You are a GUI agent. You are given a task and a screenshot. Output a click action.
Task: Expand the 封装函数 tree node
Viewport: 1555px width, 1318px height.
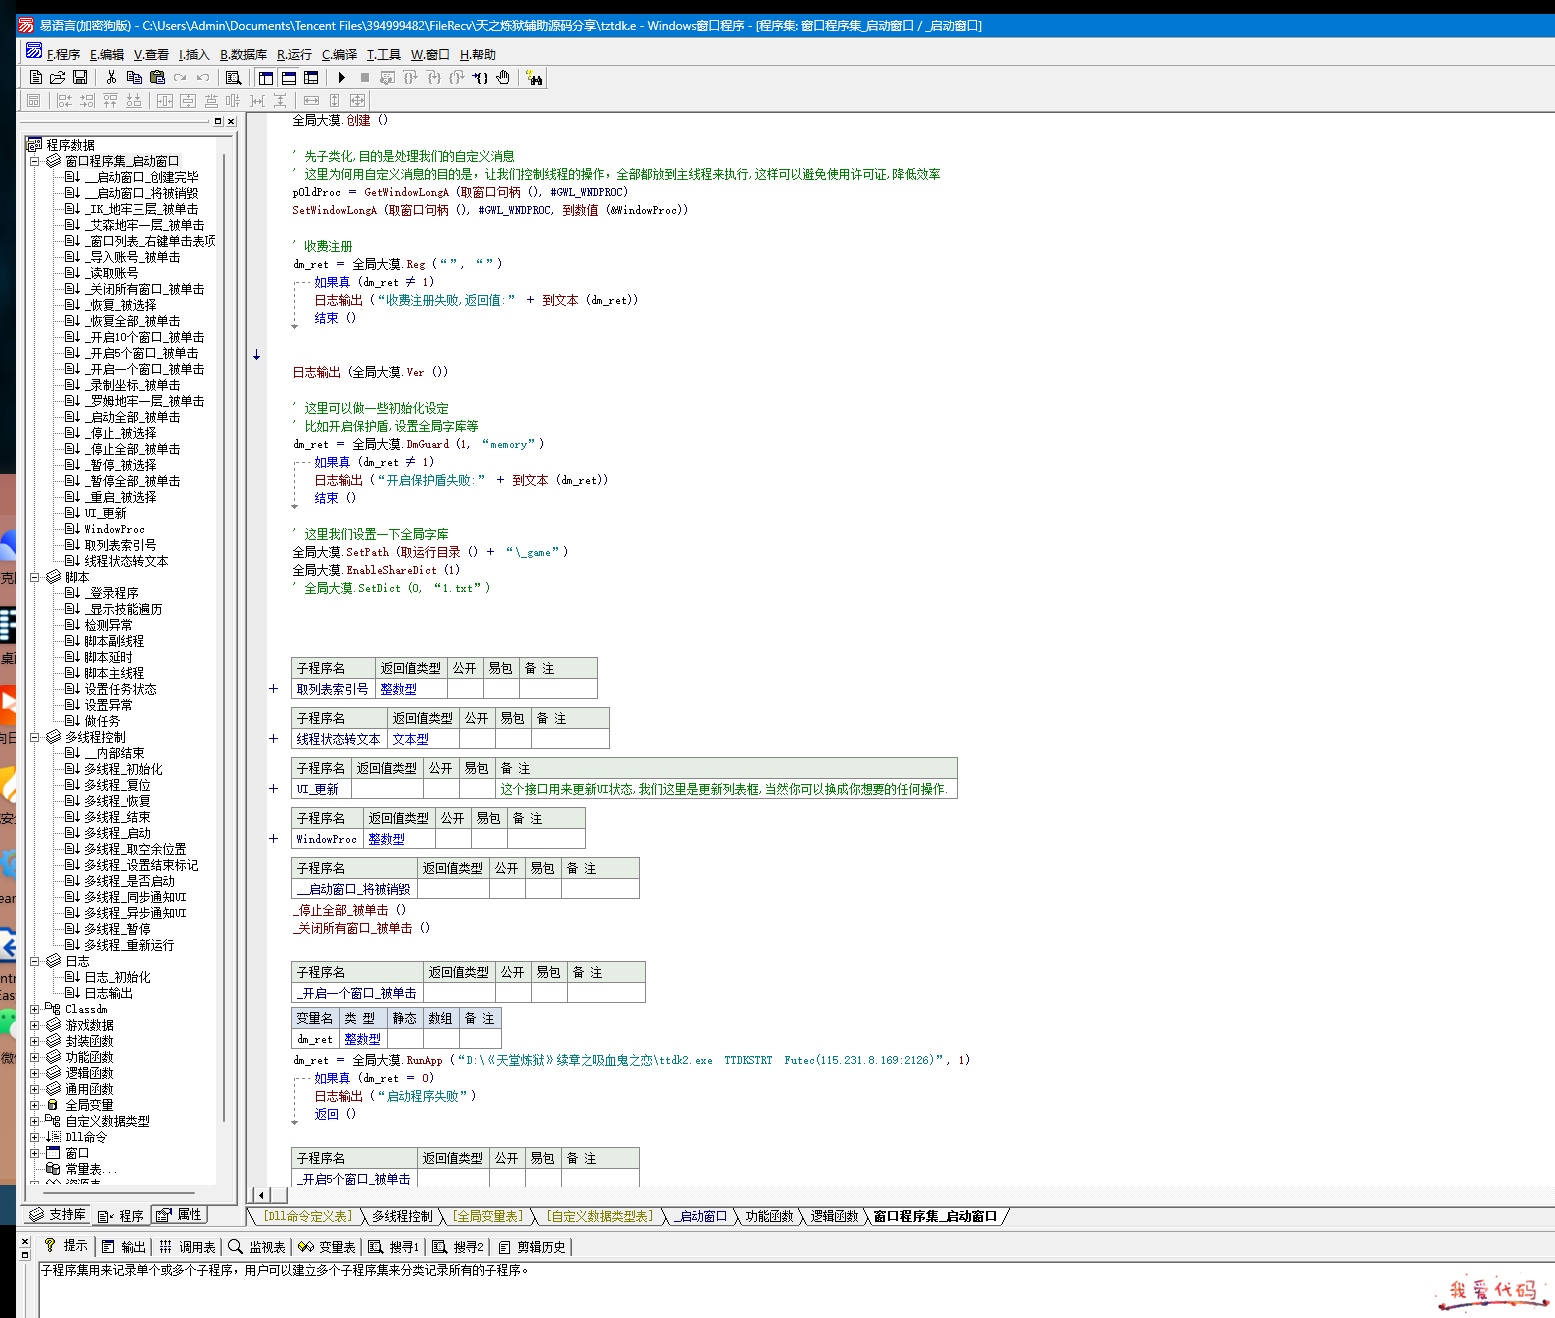(34, 1041)
